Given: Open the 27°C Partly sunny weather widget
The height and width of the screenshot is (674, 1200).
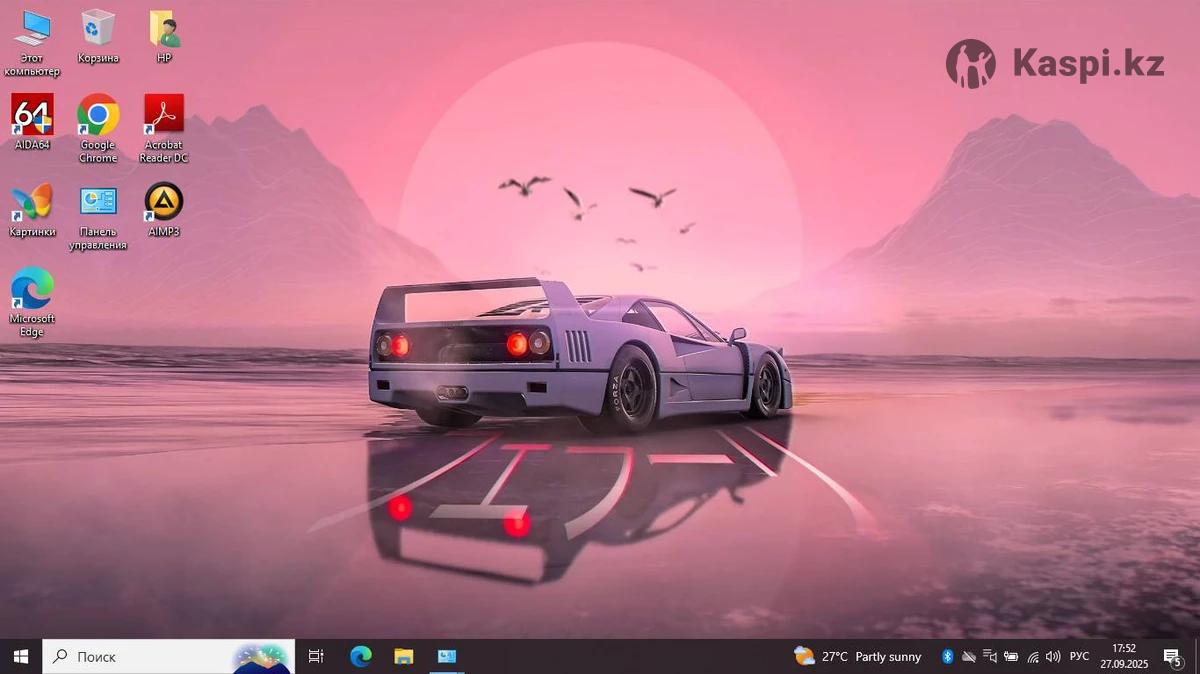Looking at the screenshot, I should tap(858, 656).
